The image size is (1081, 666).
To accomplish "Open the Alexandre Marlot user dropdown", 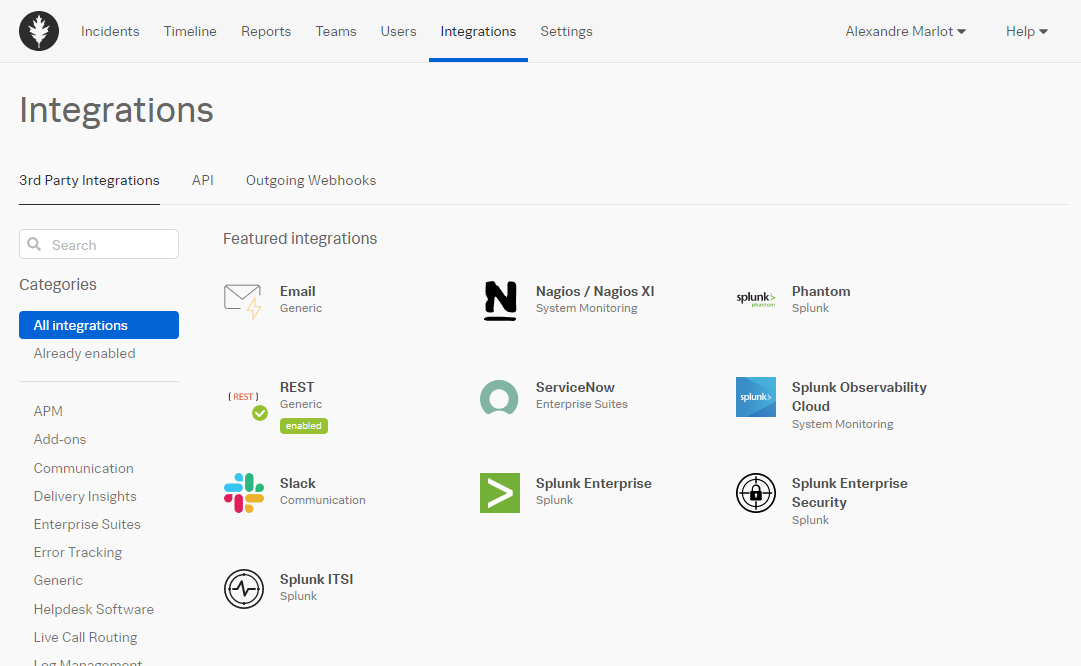I will (905, 31).
